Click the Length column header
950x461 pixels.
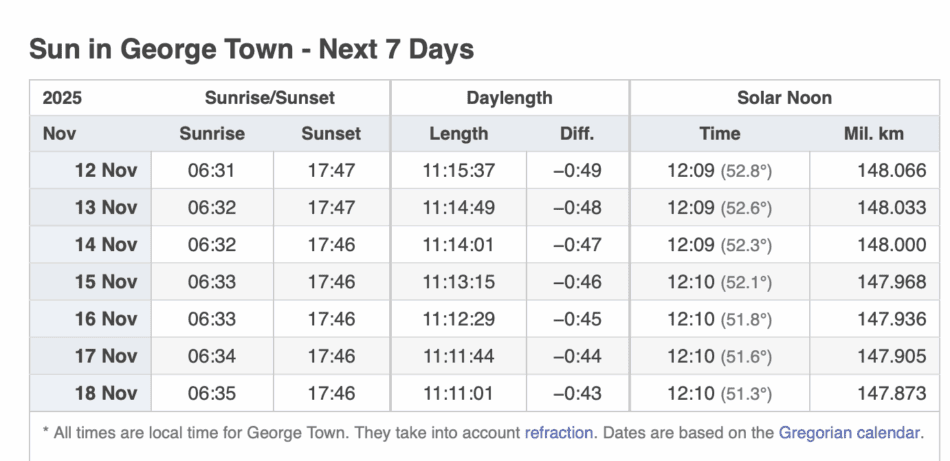[x=459, y=133]
